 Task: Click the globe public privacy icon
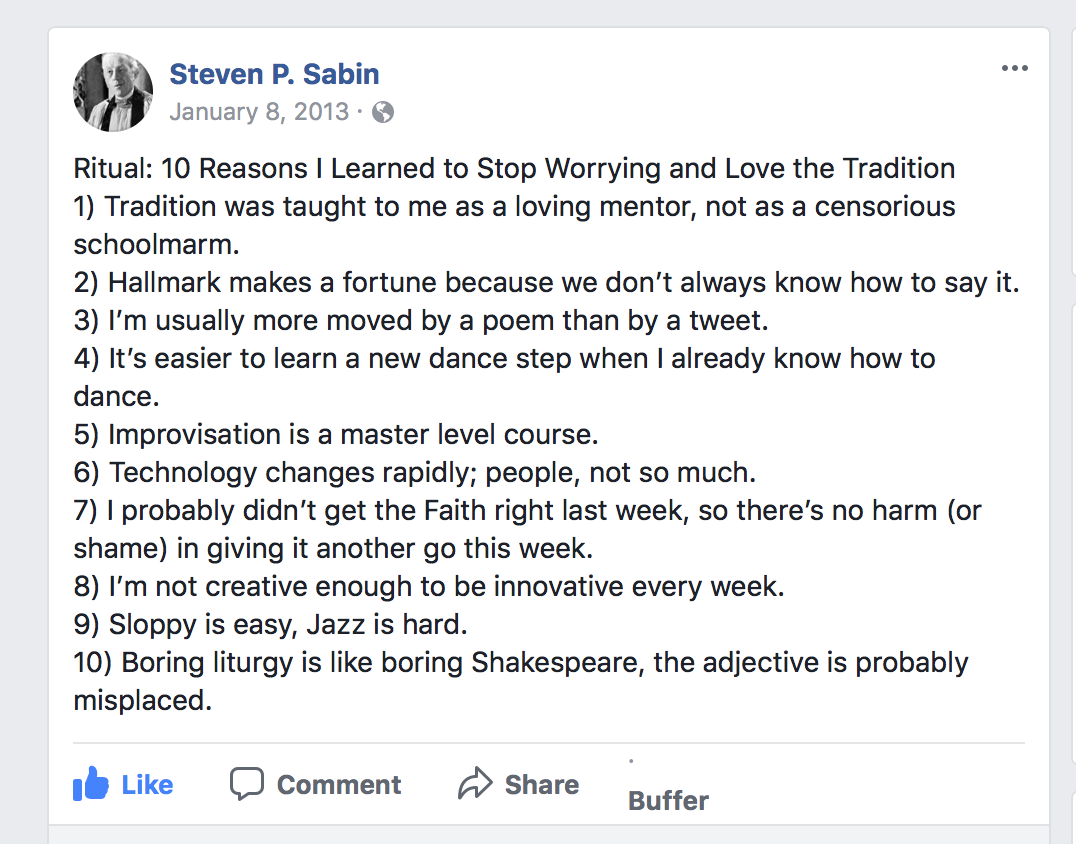pos(382,112)
